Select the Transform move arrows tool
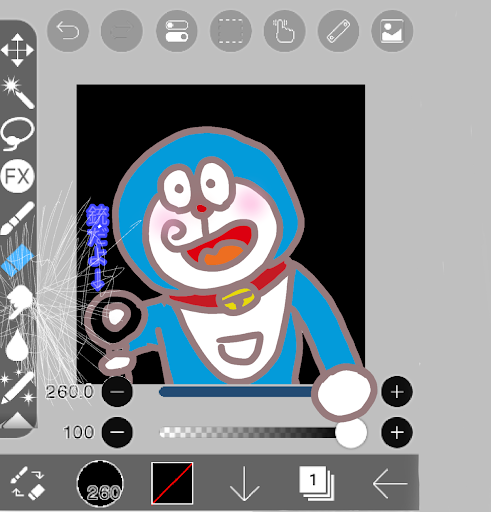The image size is (491, 512). point(17,50)
